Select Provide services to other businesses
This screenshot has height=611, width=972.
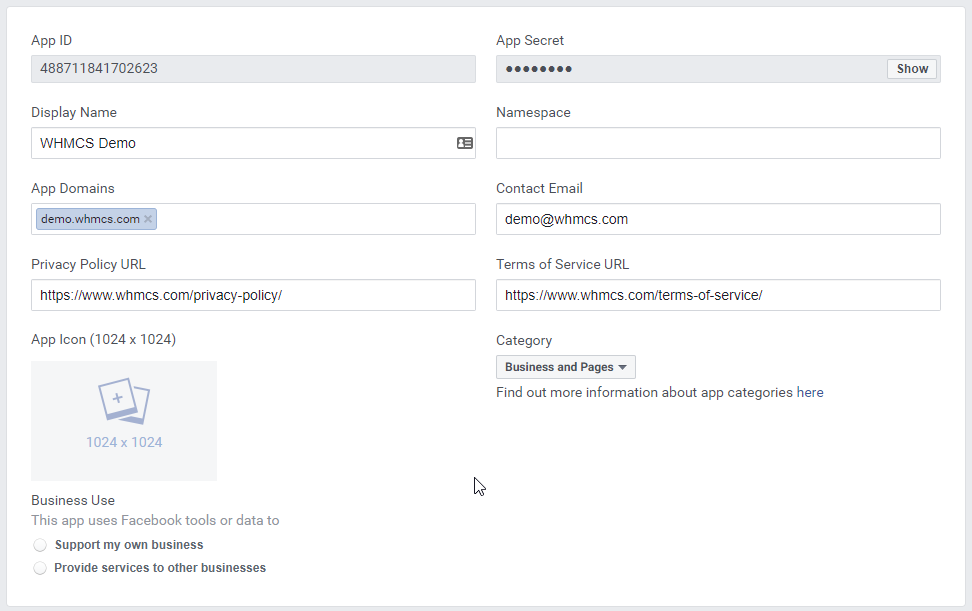click(x=40, y=568)
